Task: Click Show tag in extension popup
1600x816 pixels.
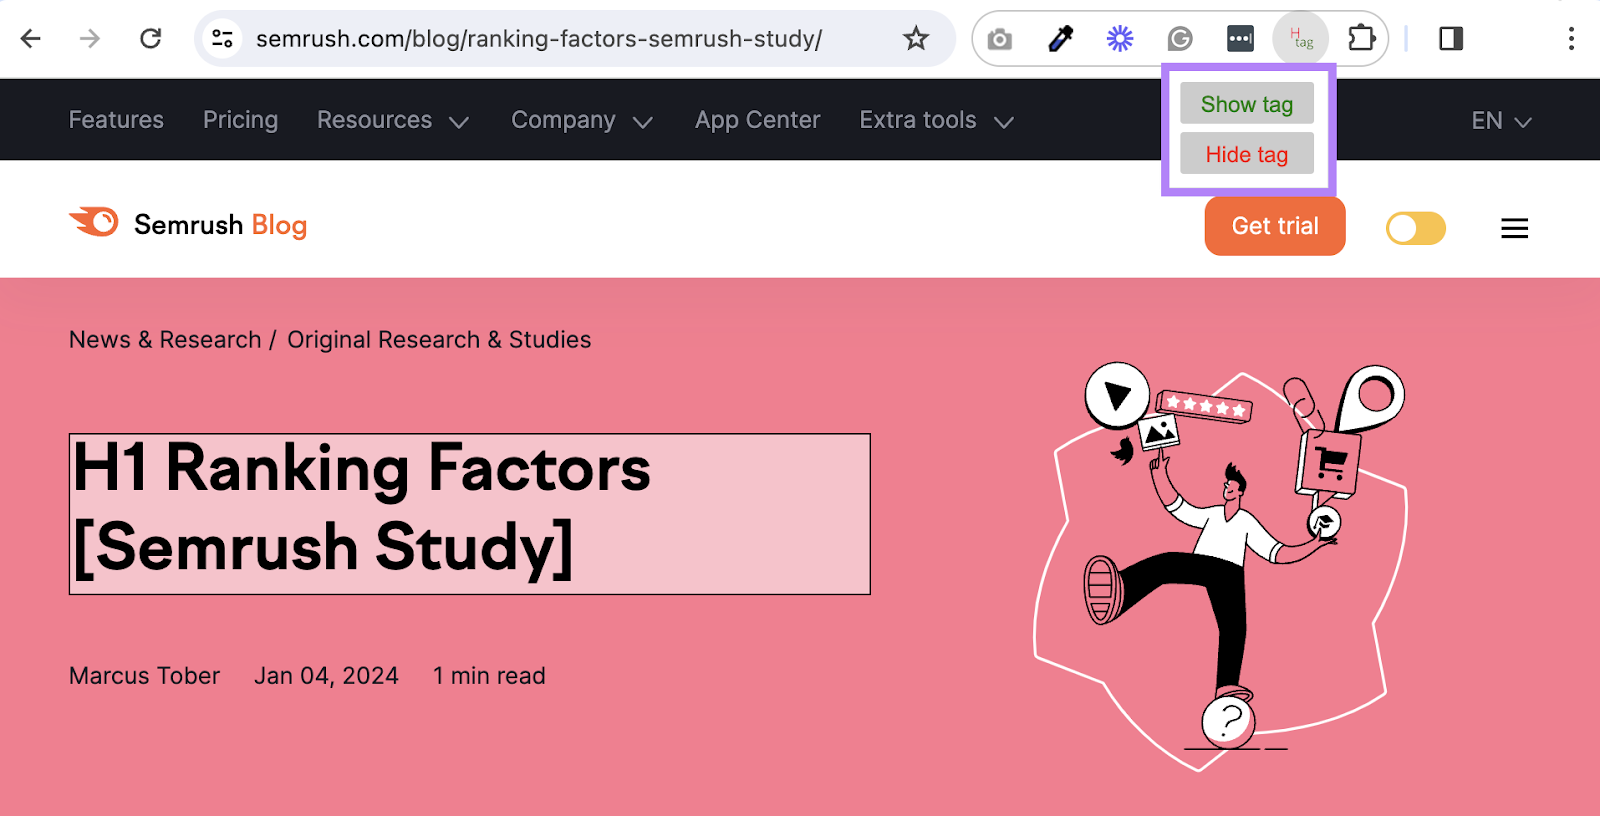Action: click(x=1246, y=105)
